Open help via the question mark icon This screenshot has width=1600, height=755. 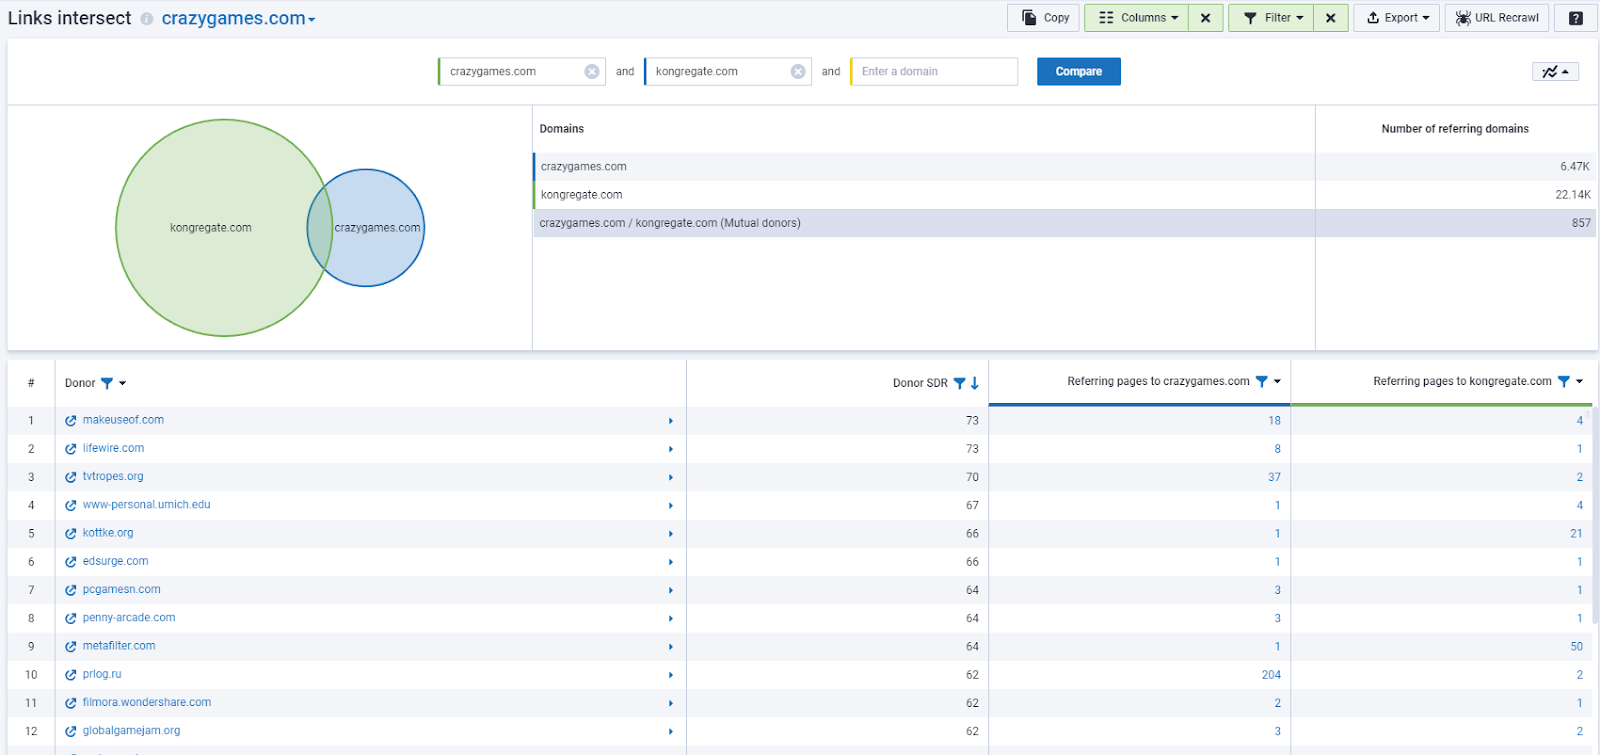[x=1576, y=18]
